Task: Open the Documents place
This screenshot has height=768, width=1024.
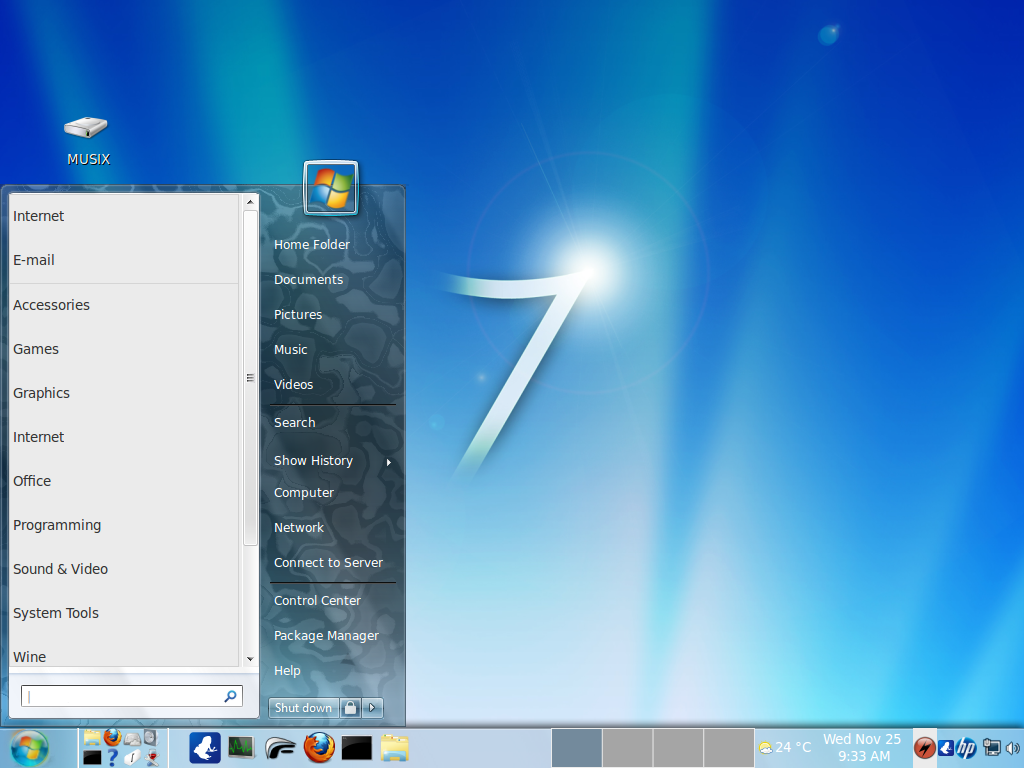Action: coord(332,280)
